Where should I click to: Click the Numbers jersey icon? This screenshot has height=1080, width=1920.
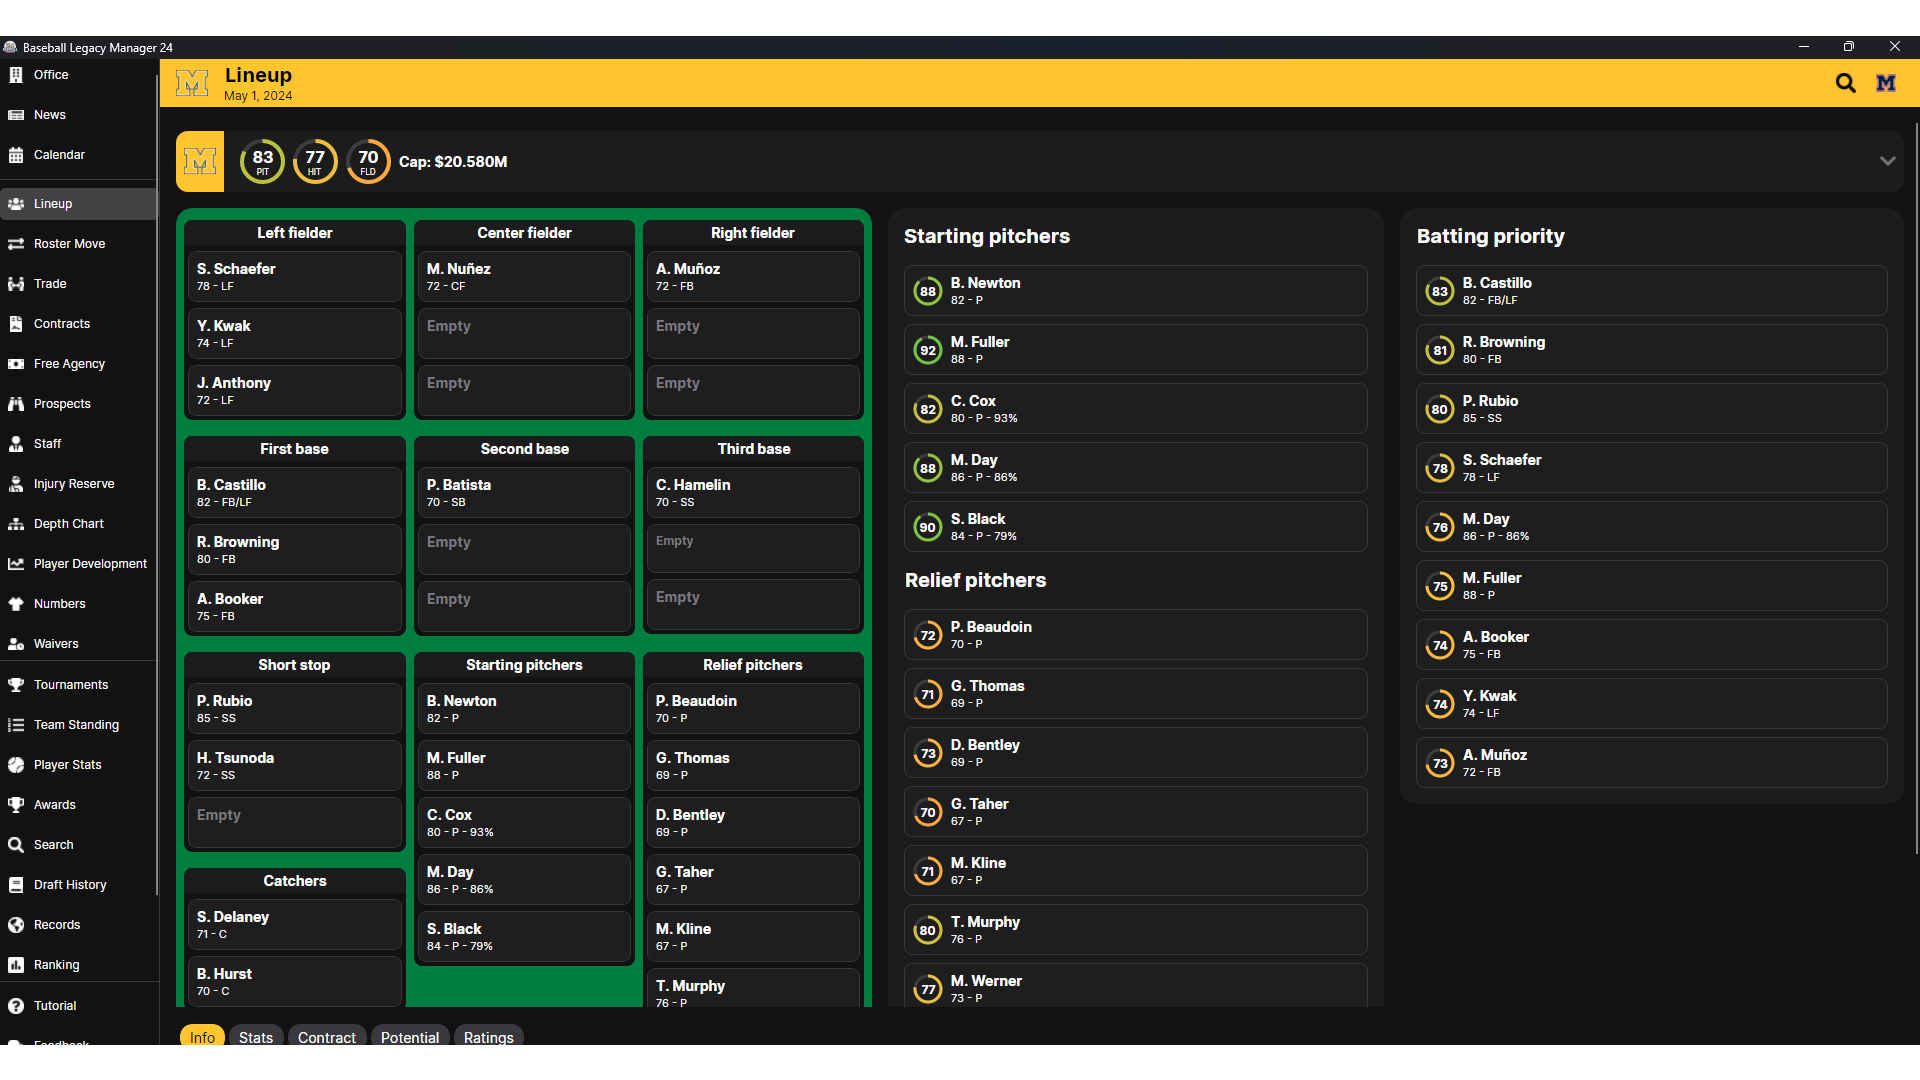[x=16, y=604]
